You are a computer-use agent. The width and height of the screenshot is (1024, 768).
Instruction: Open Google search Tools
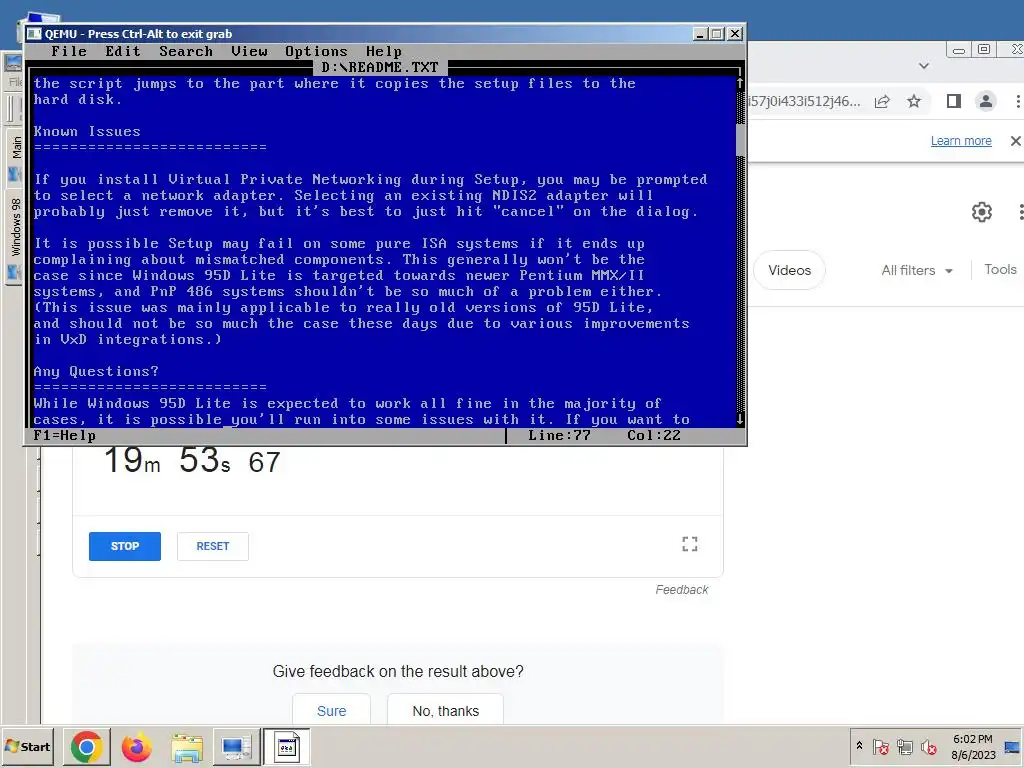(1000, 270)
